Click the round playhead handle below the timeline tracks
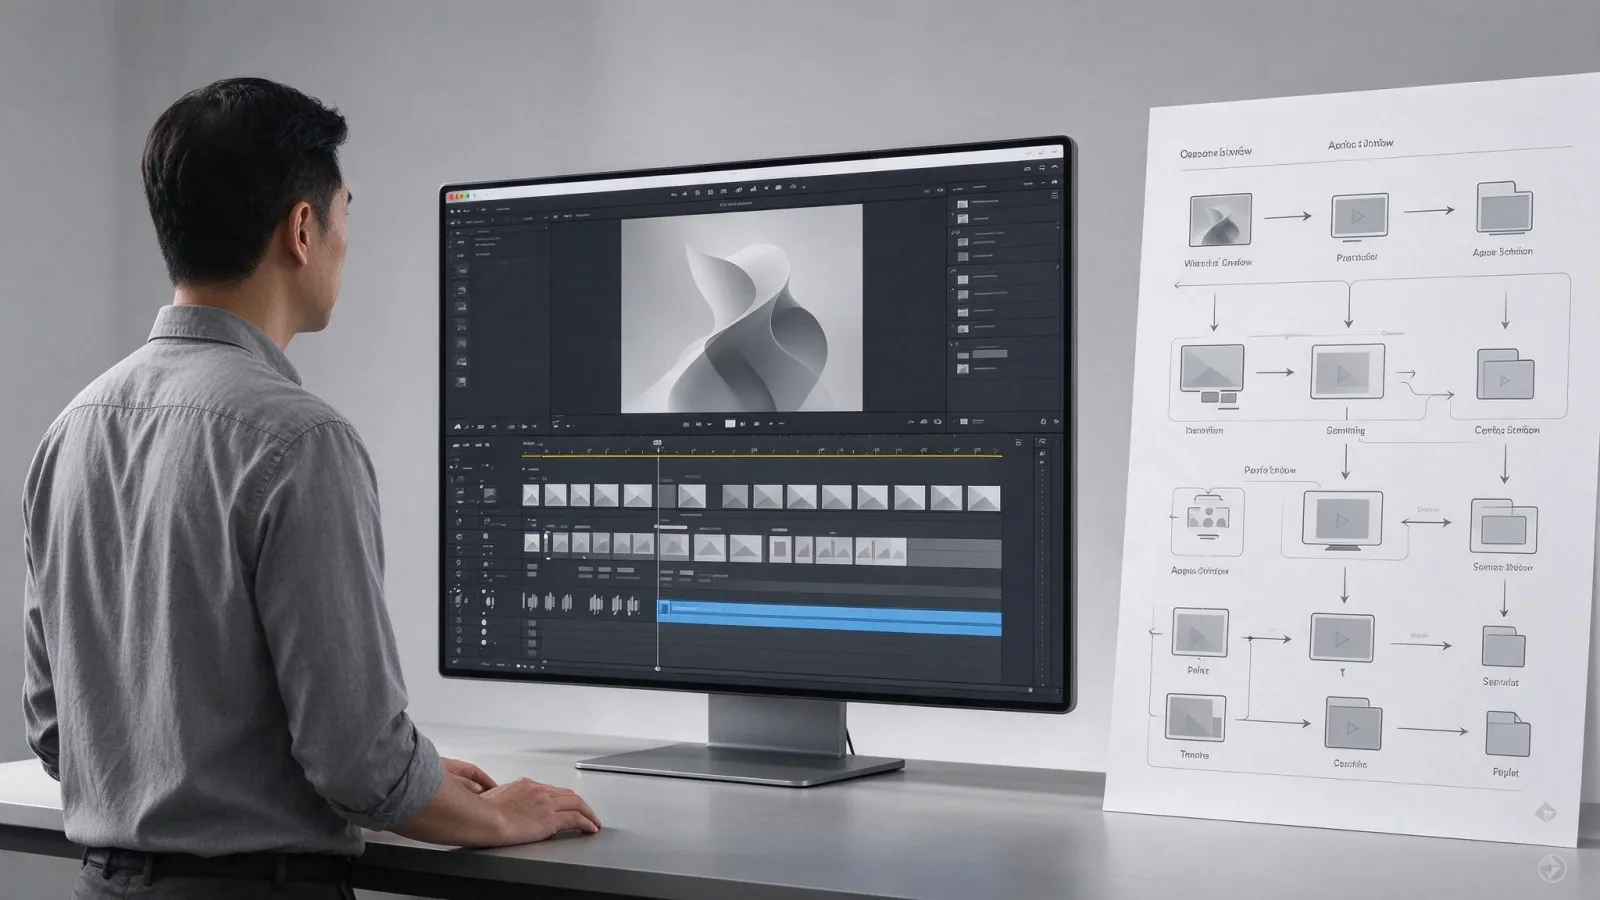The width and height of the screenshot is (1600, 900). pos(657,667)
